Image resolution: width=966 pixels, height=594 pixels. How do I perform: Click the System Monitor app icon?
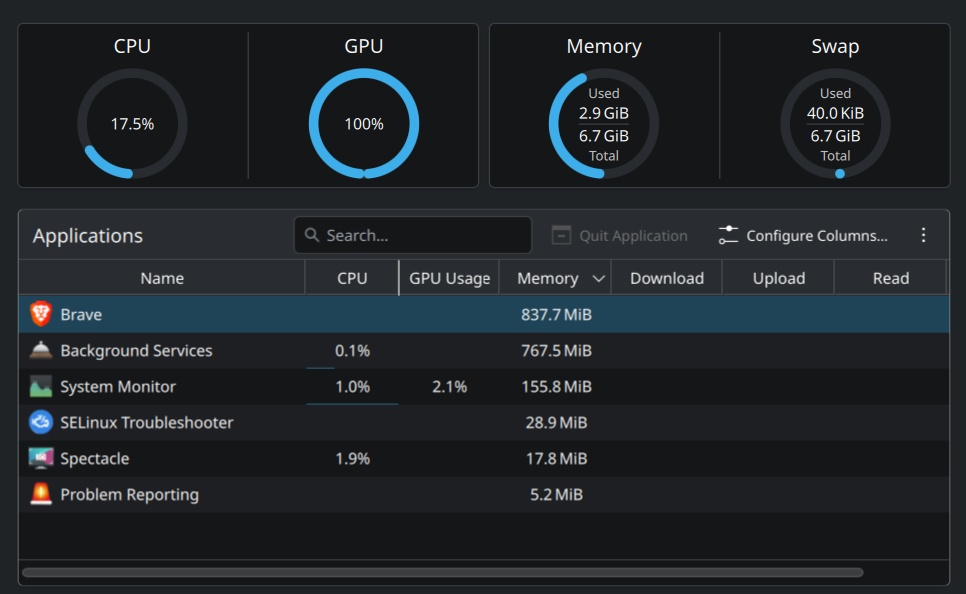pyautogui.click(x=41, y=386)
